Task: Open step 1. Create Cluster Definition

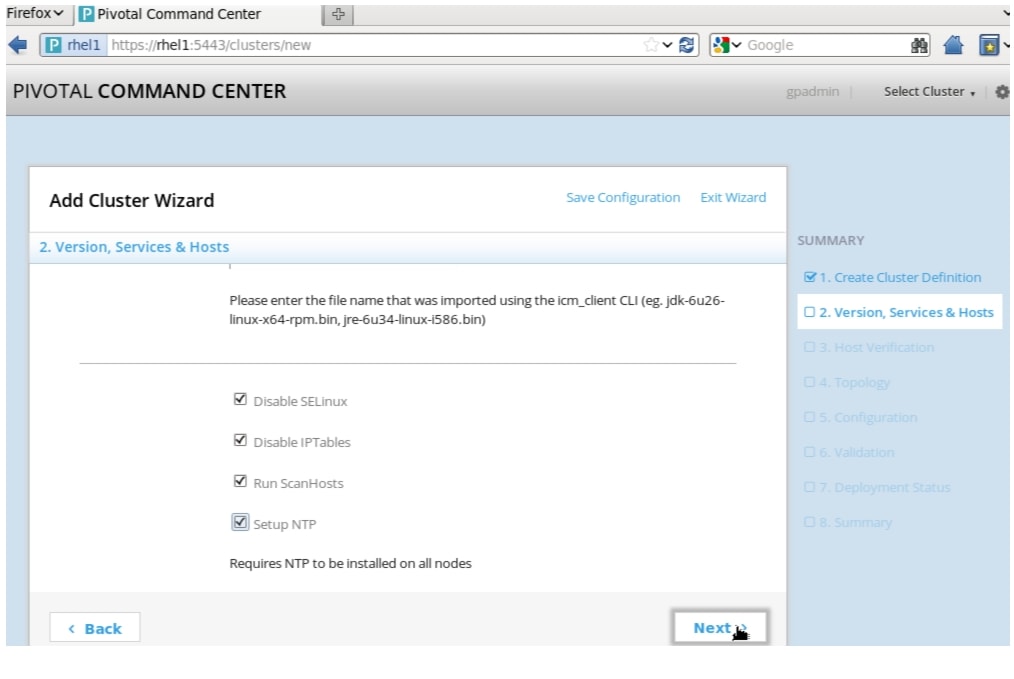Action: 892,277
